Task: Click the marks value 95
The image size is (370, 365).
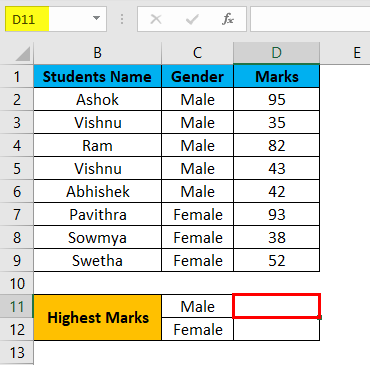Action: [276, 99]
